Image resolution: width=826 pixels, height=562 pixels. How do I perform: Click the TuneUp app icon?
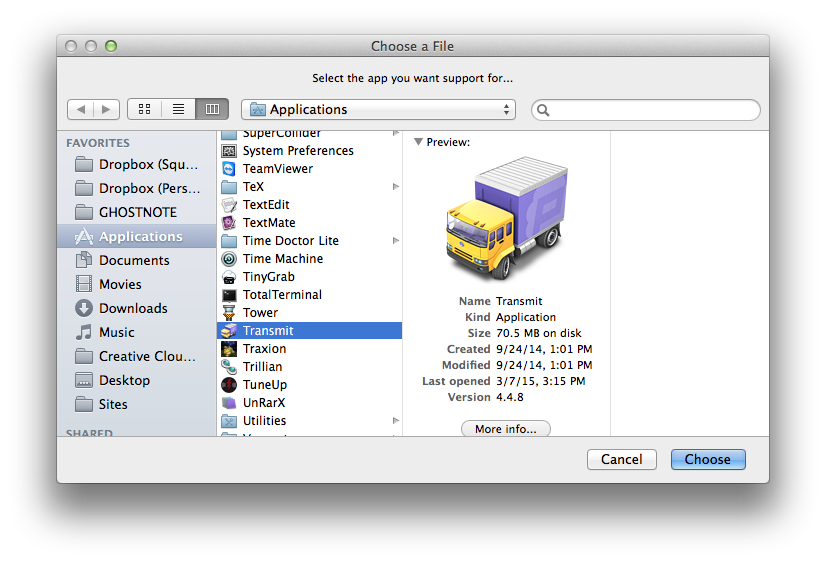229,385
